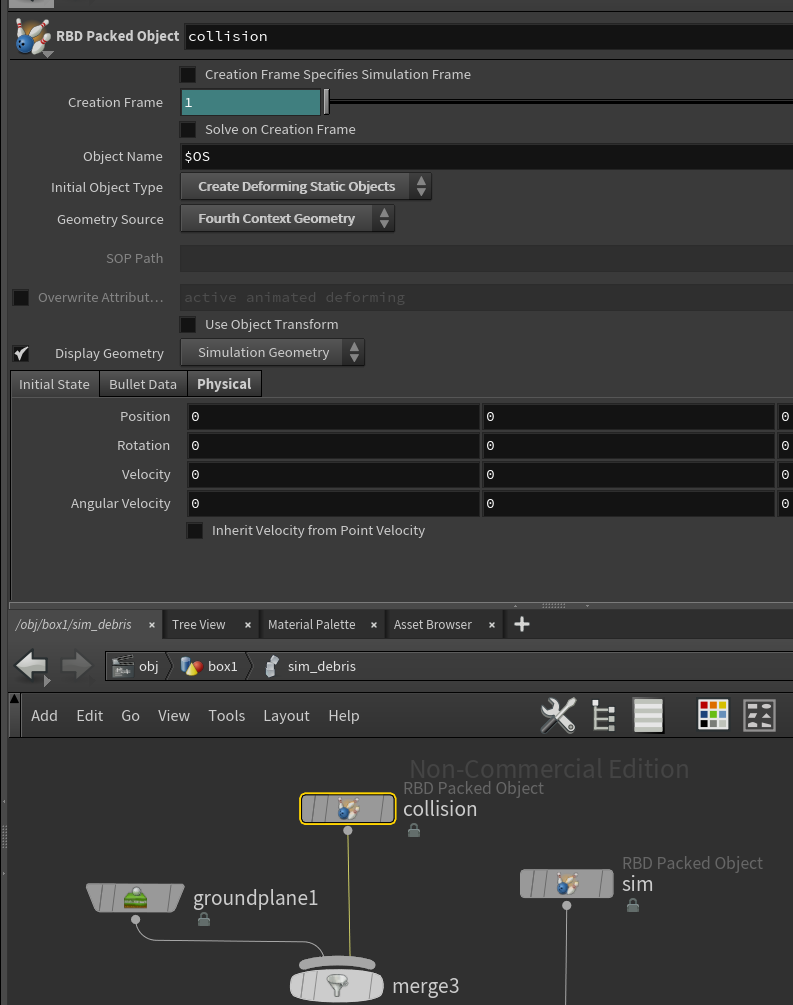Switch to Asset Browser pane tab

pyautogui.click(x=433, y=624)
